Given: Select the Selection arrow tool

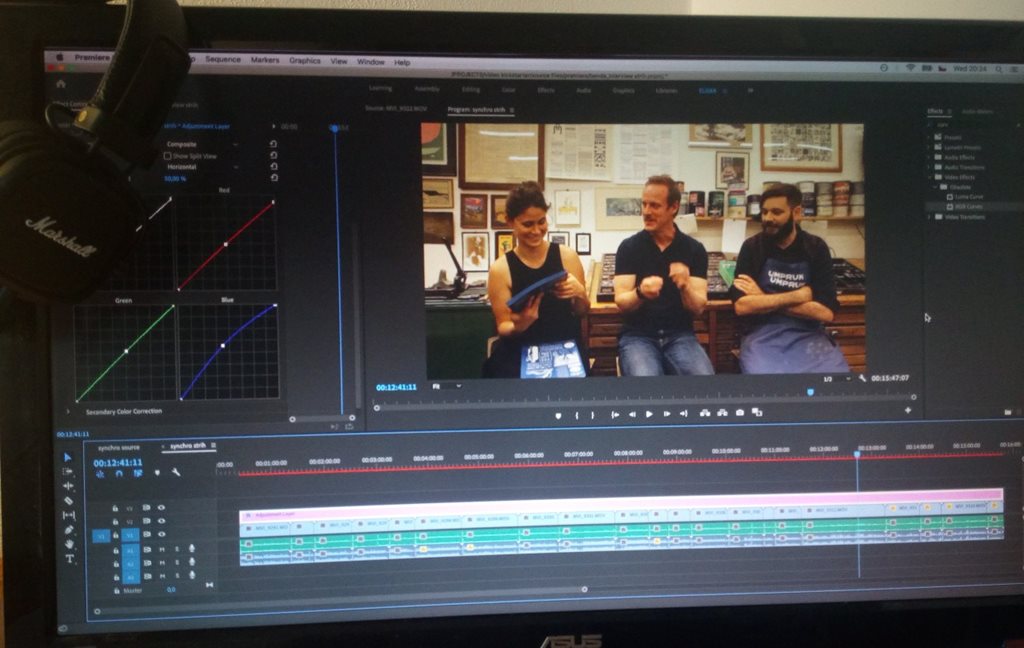Looking at the screenshot, I should coord(68,457).
